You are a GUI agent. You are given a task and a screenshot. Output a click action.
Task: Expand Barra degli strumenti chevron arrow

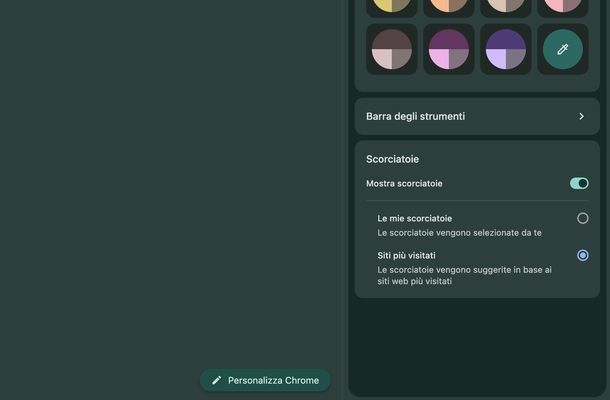581,116
